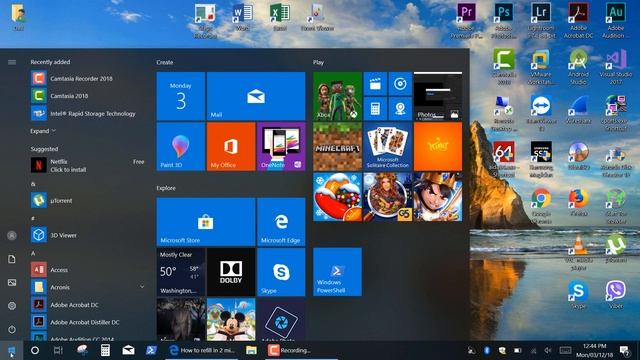
Task: Click the Create group title
Action: [164, 62]
